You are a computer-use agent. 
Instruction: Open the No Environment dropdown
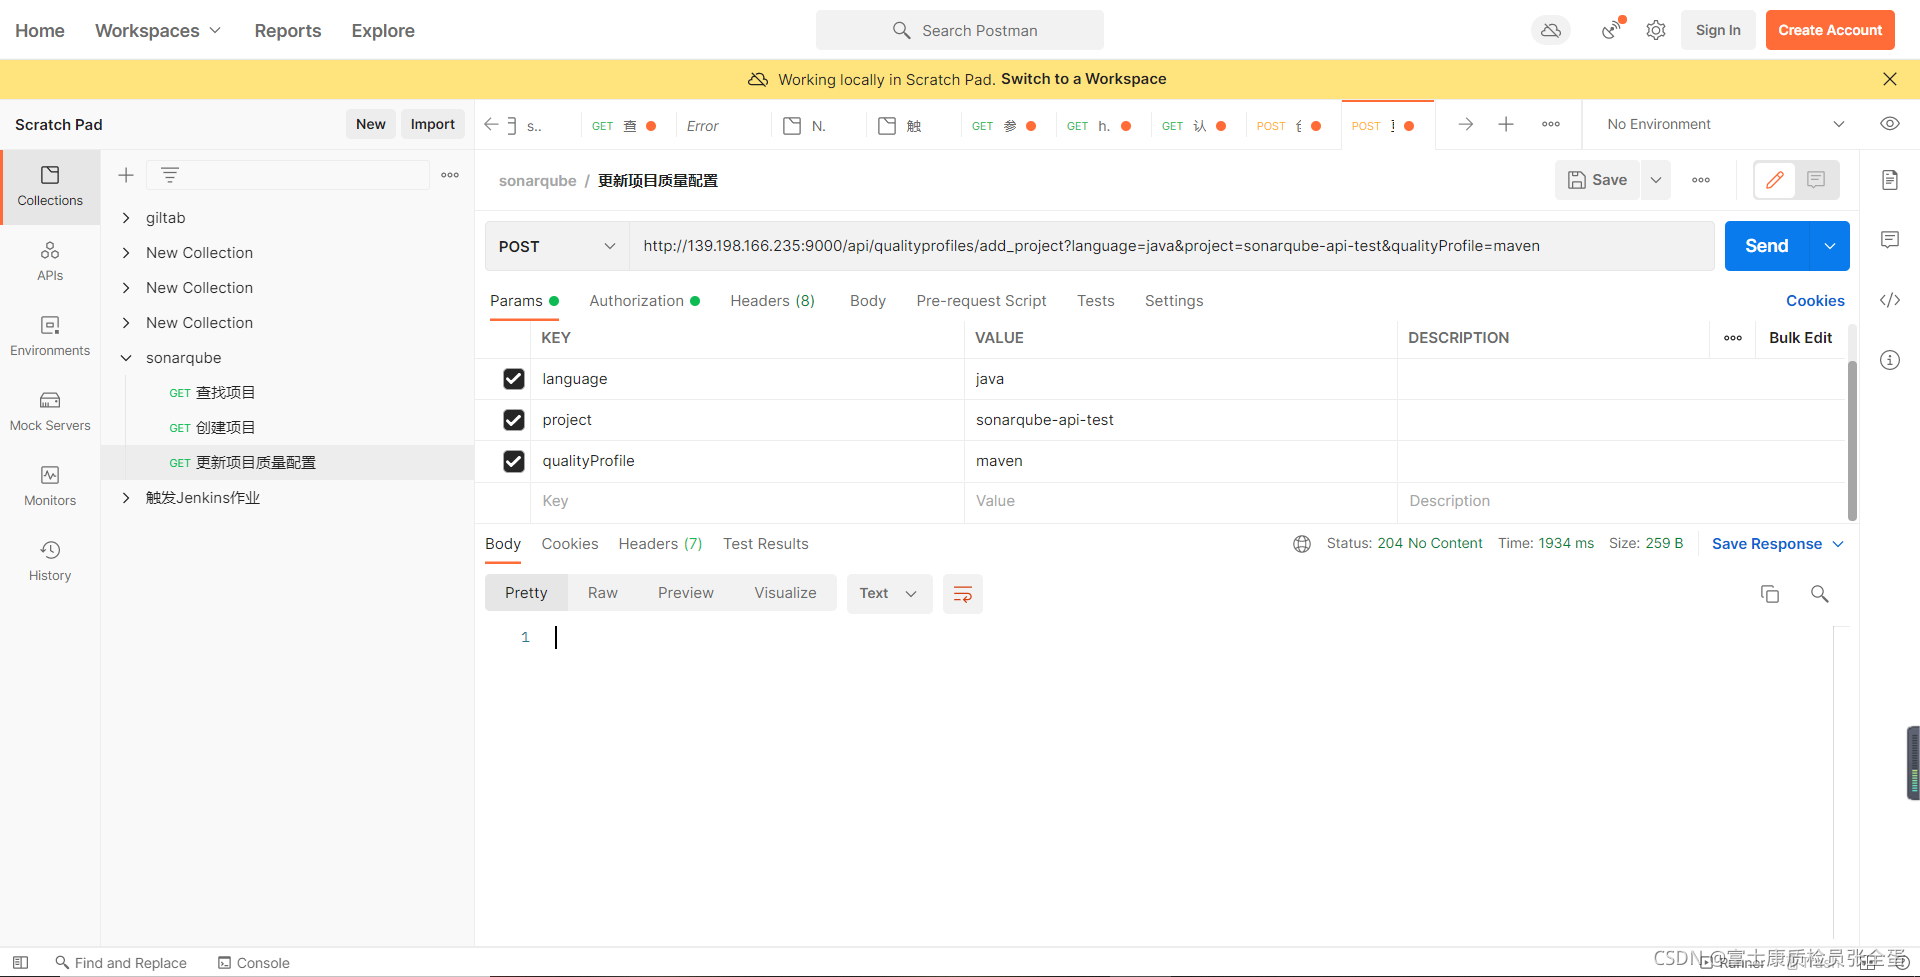point(1726,124)
